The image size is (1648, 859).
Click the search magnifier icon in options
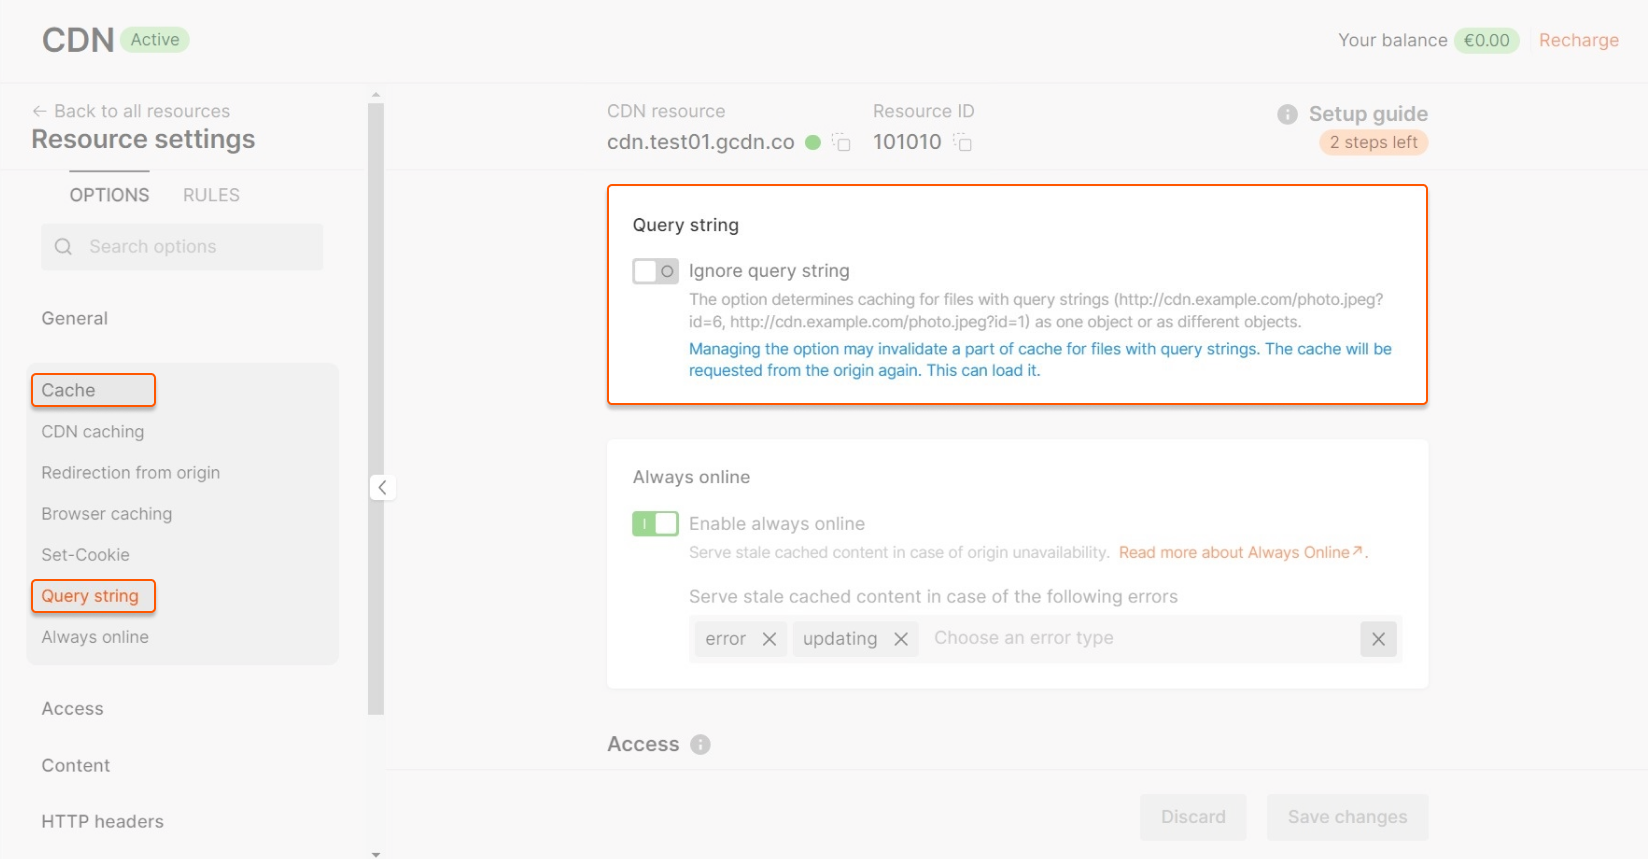[x=63, y=247]
